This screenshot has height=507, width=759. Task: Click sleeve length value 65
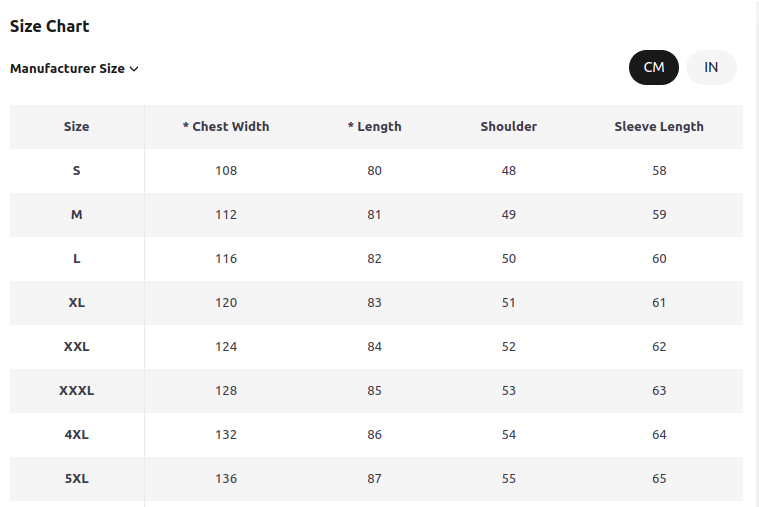pos(659,479)
